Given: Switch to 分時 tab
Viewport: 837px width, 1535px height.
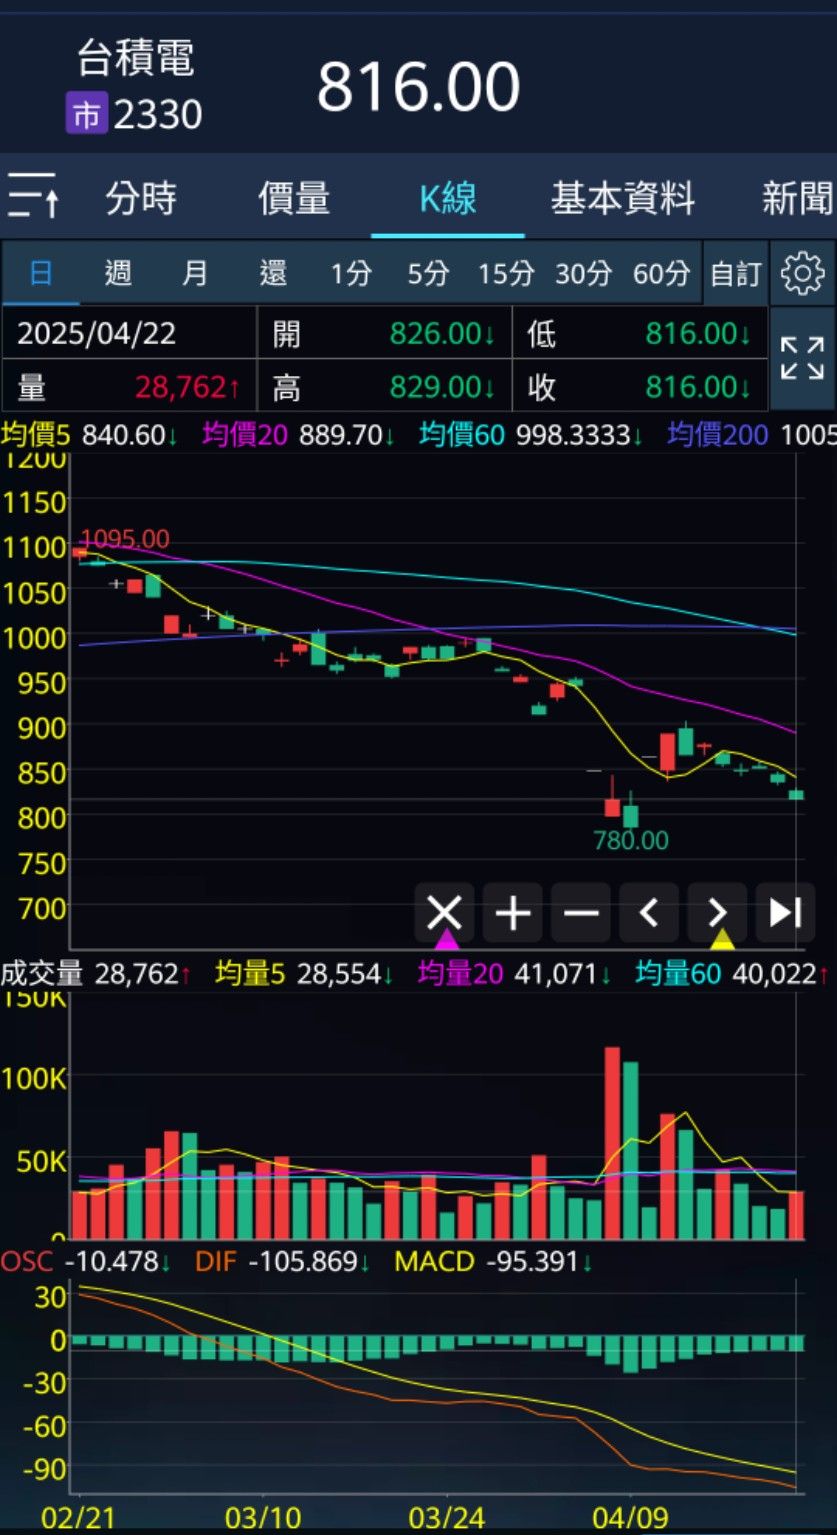Looking at the screenshot, I should tap(141, 198).
